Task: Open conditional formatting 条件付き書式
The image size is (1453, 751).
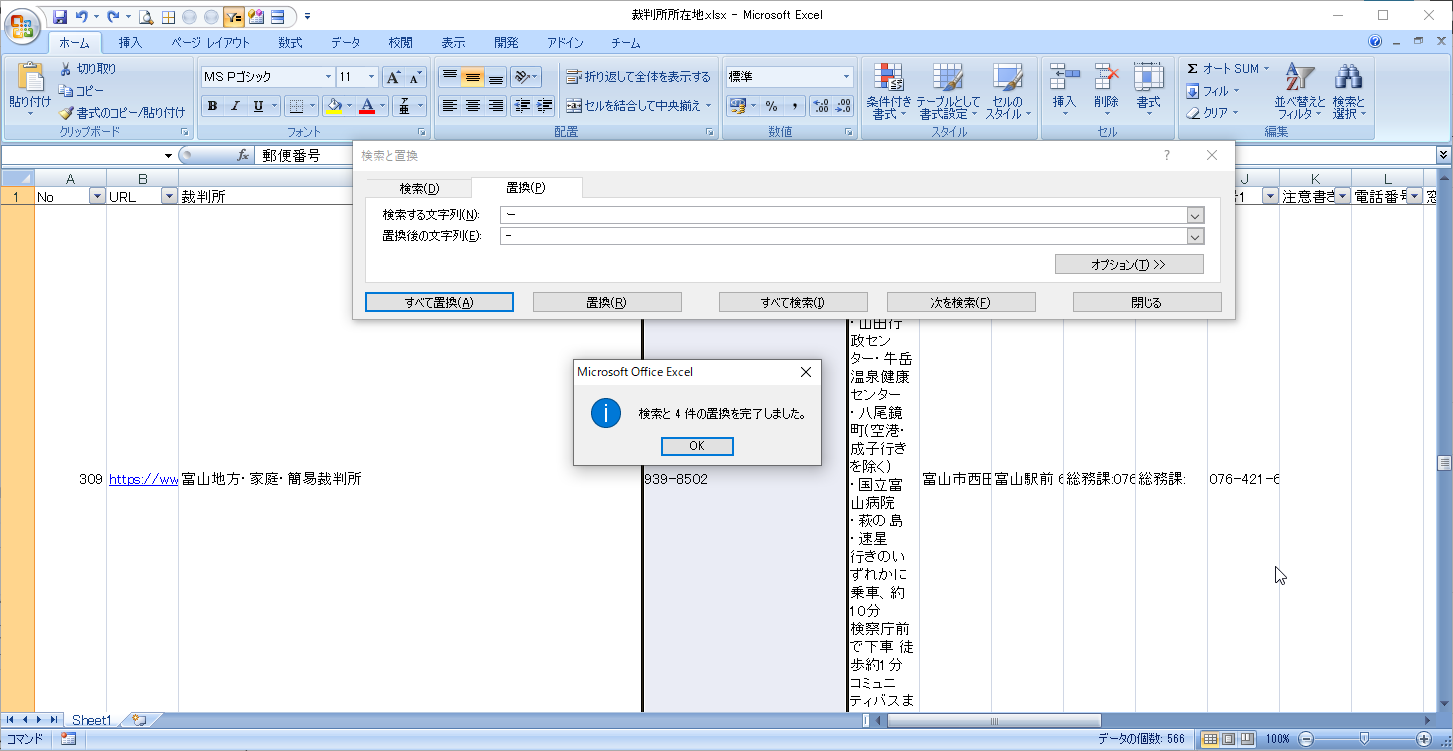Action: click(888, 92)
